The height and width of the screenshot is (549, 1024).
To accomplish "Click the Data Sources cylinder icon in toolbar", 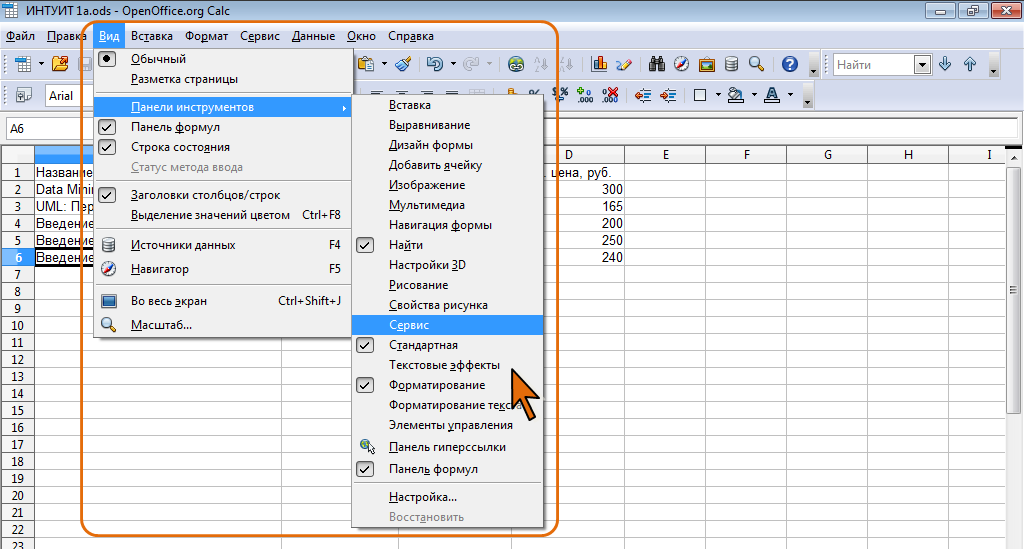I will (x=731, y=64).
